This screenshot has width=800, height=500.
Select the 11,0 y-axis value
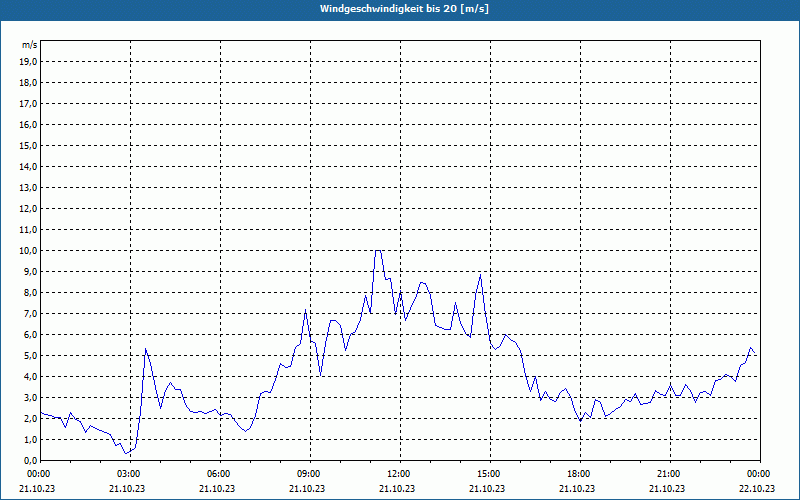(x=28, y=230)
